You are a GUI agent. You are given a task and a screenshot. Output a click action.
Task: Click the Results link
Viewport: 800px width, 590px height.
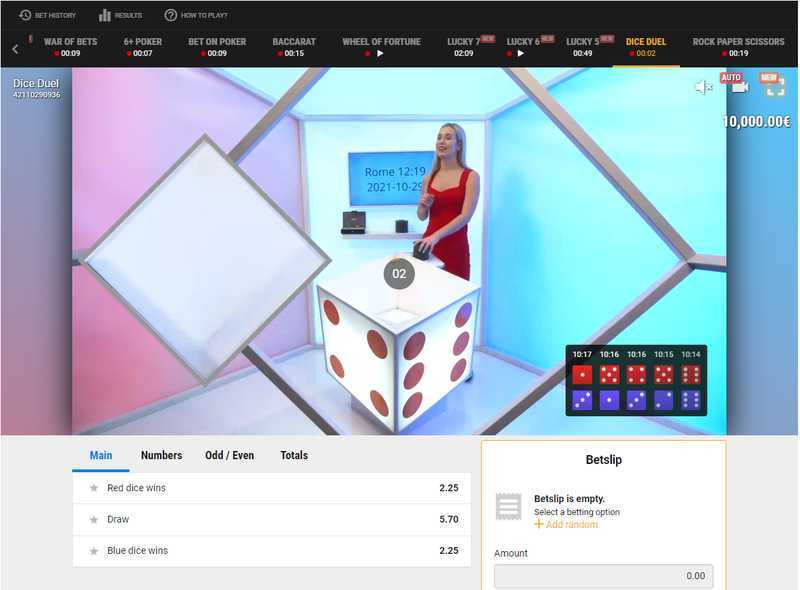[x=128, y=15]
